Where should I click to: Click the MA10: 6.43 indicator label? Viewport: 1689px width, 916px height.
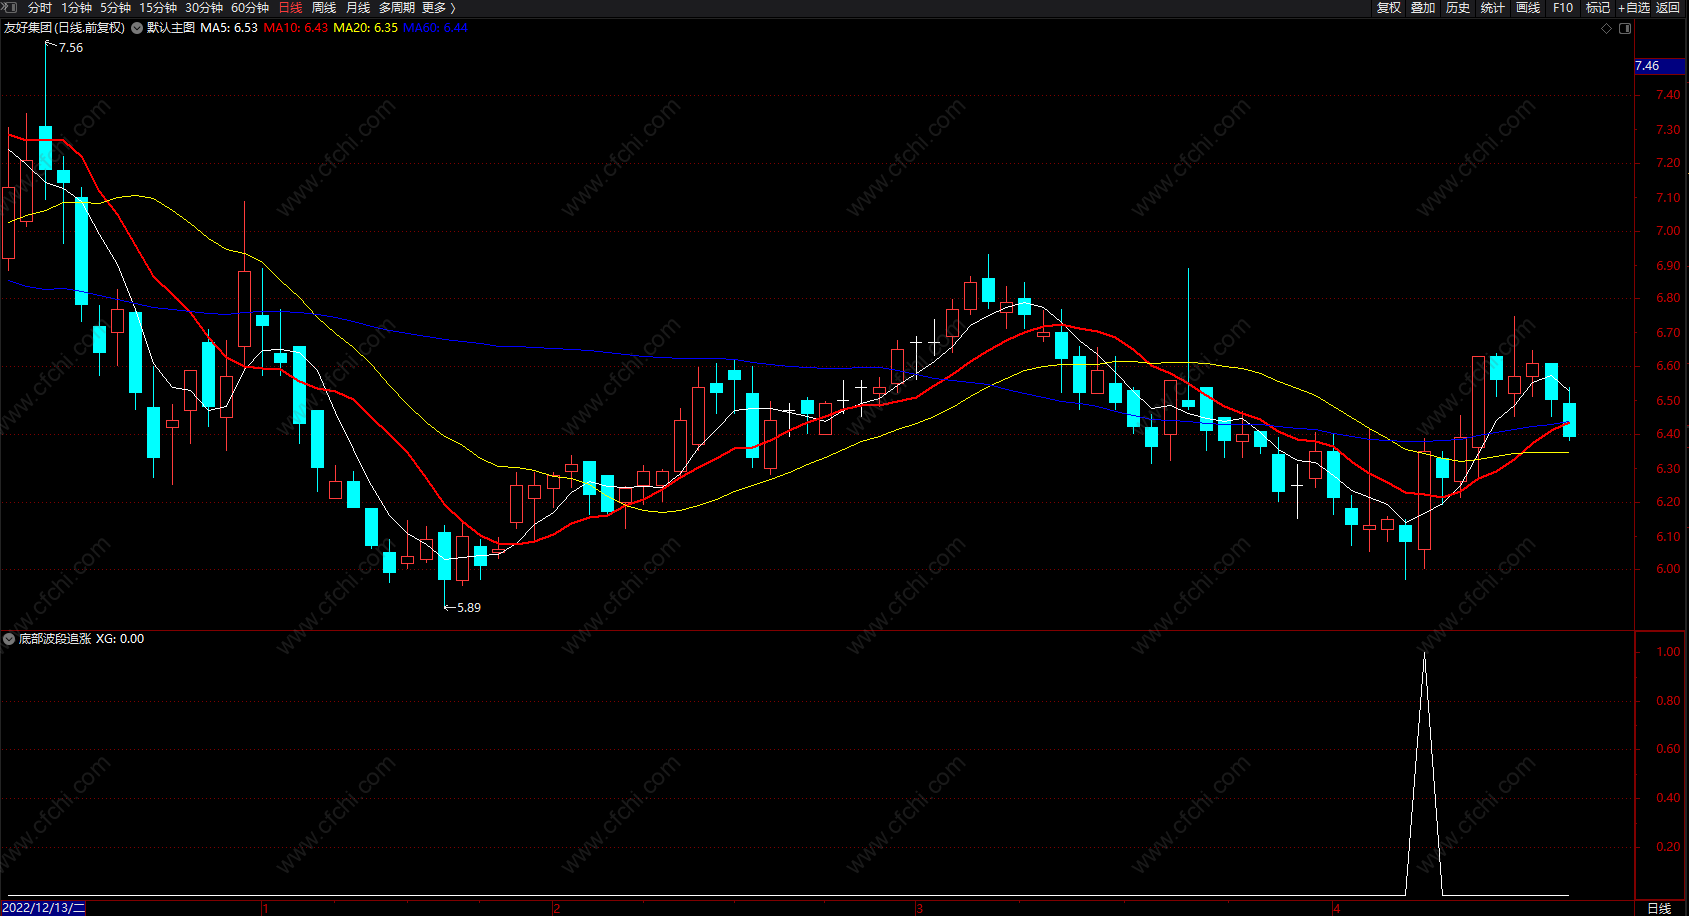click(296, 28)
